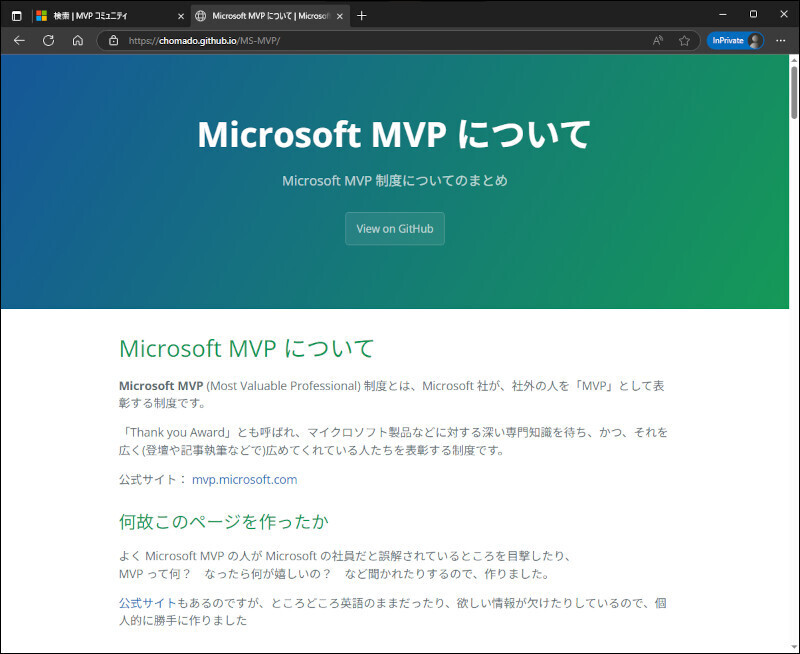Open the mvp.microsoft.com link
The image size is (800, 654).
point(244,479)
